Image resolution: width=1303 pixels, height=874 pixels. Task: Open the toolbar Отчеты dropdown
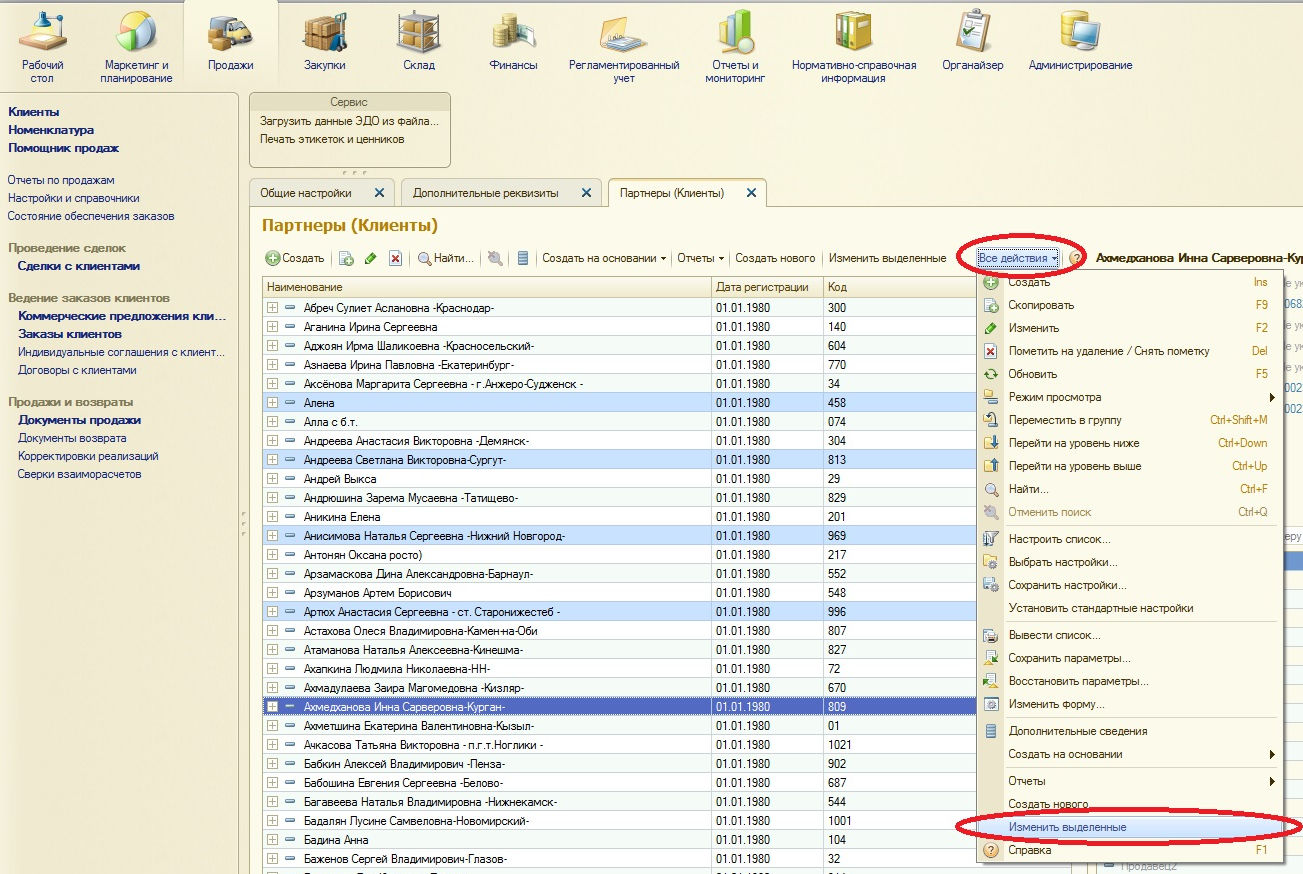click(700, 258)
